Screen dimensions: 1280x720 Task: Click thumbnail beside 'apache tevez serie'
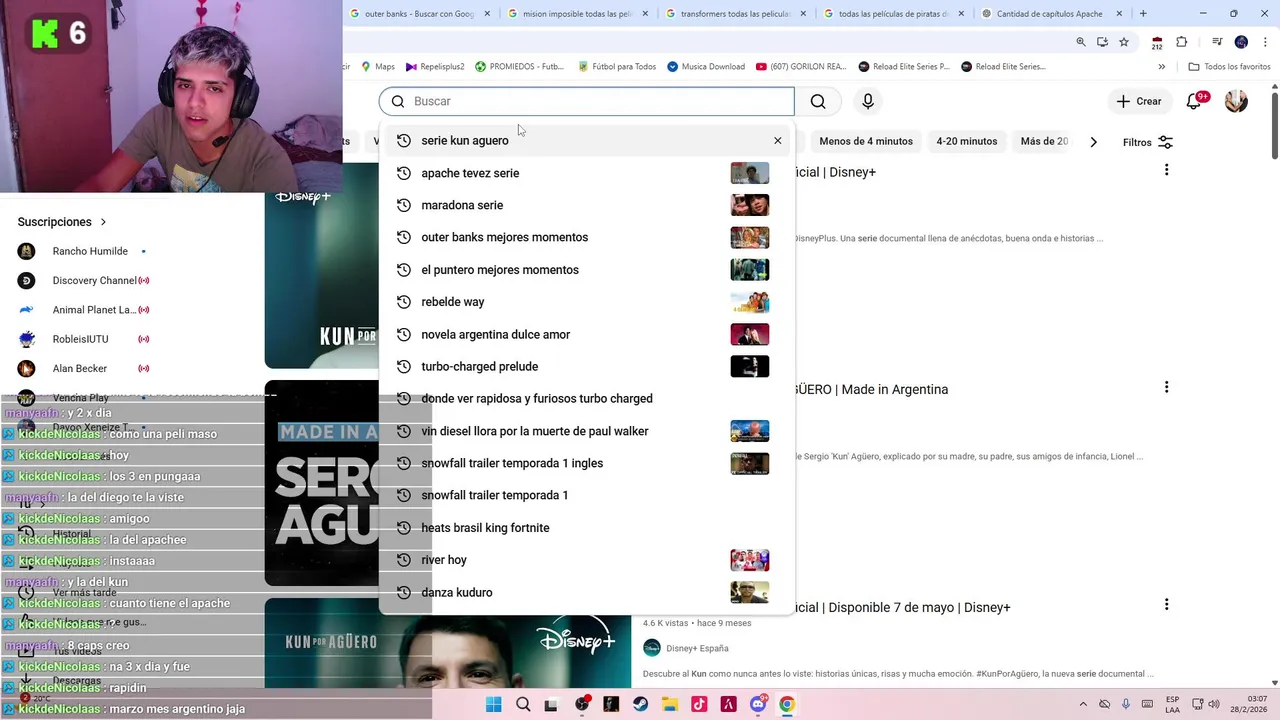(749, 173)
